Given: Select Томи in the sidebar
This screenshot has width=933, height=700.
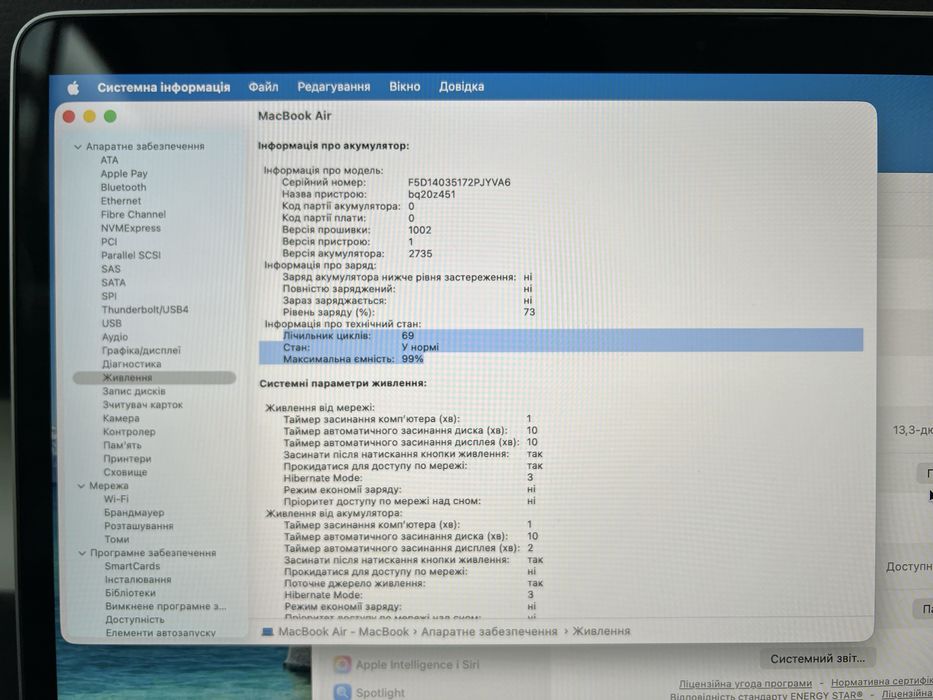Looking at the screenshot, I should click(117, 539).
